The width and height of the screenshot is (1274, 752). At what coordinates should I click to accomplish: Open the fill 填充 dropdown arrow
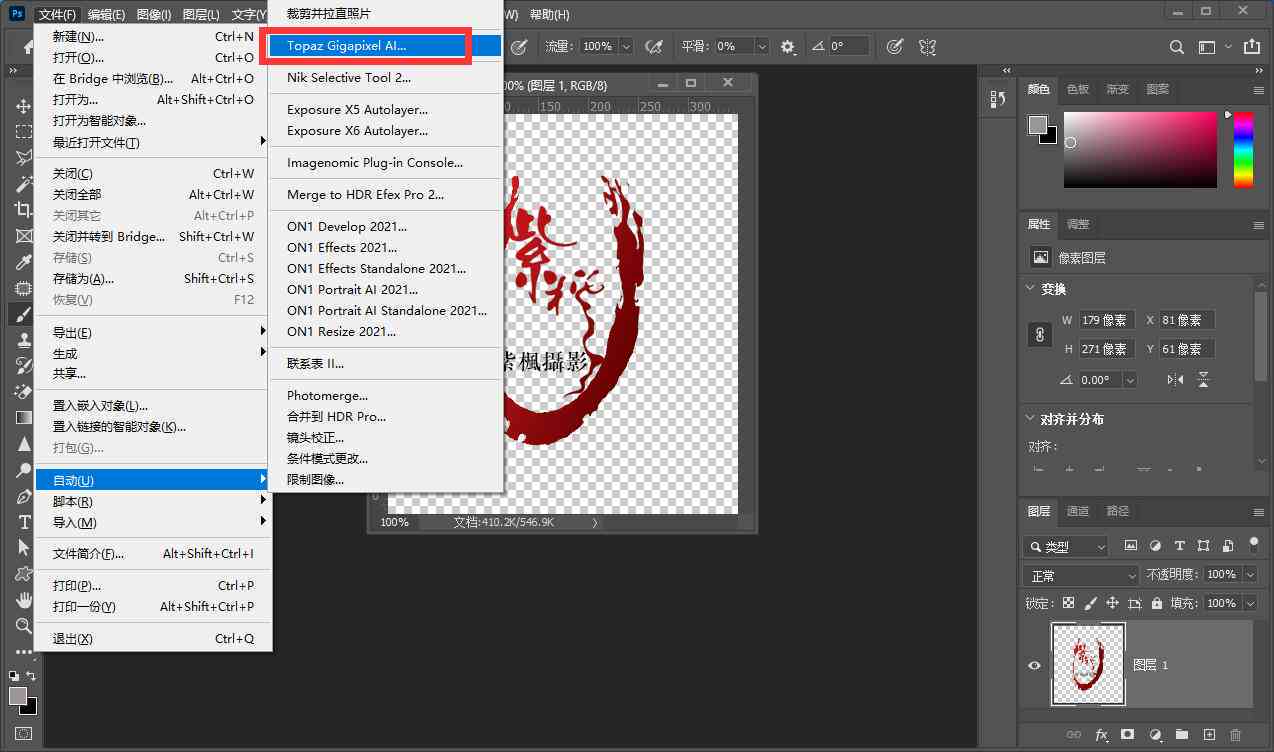1250,603
